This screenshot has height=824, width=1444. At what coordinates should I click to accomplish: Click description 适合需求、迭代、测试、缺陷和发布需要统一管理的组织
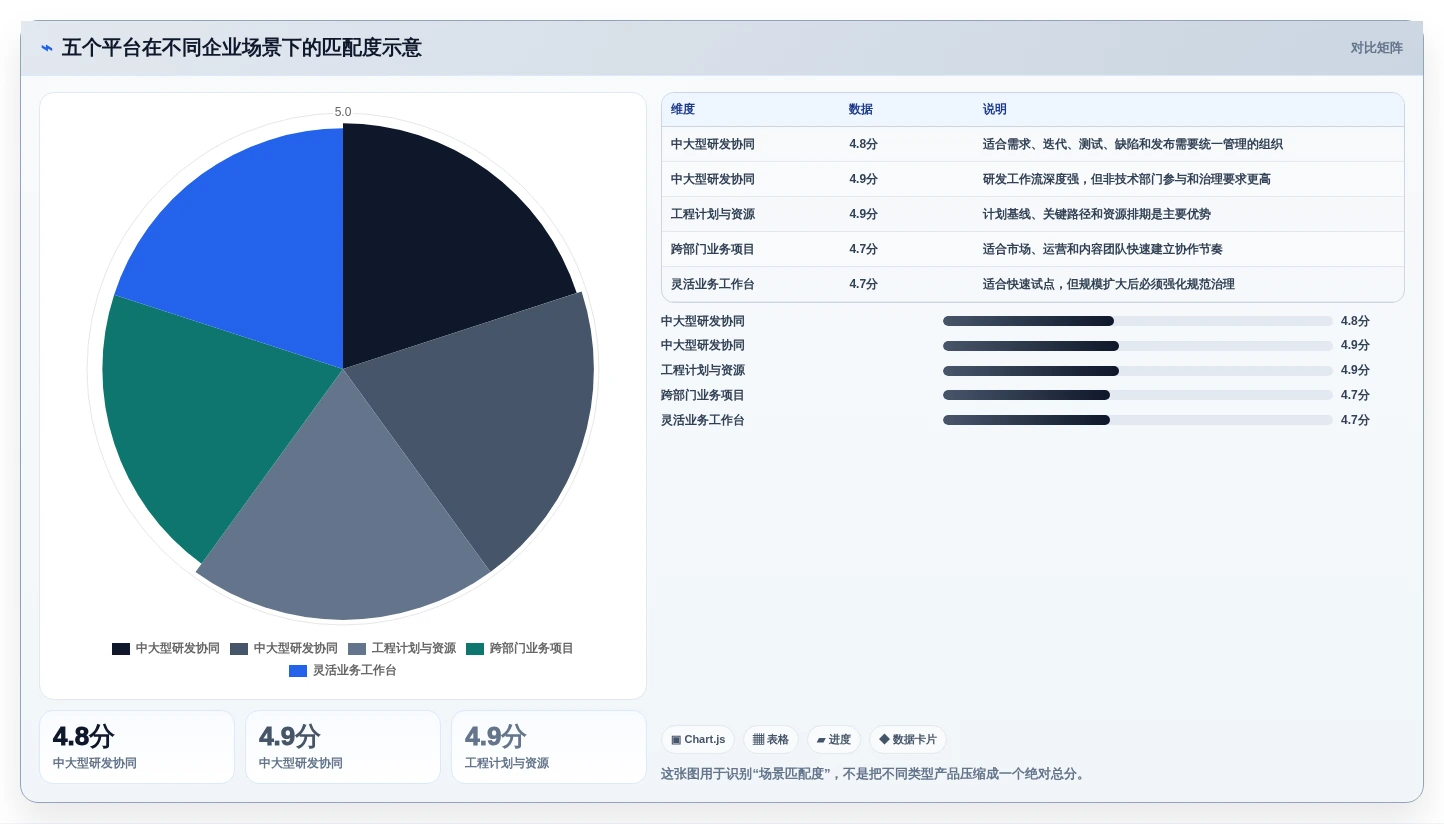(x=1132, y=144)
